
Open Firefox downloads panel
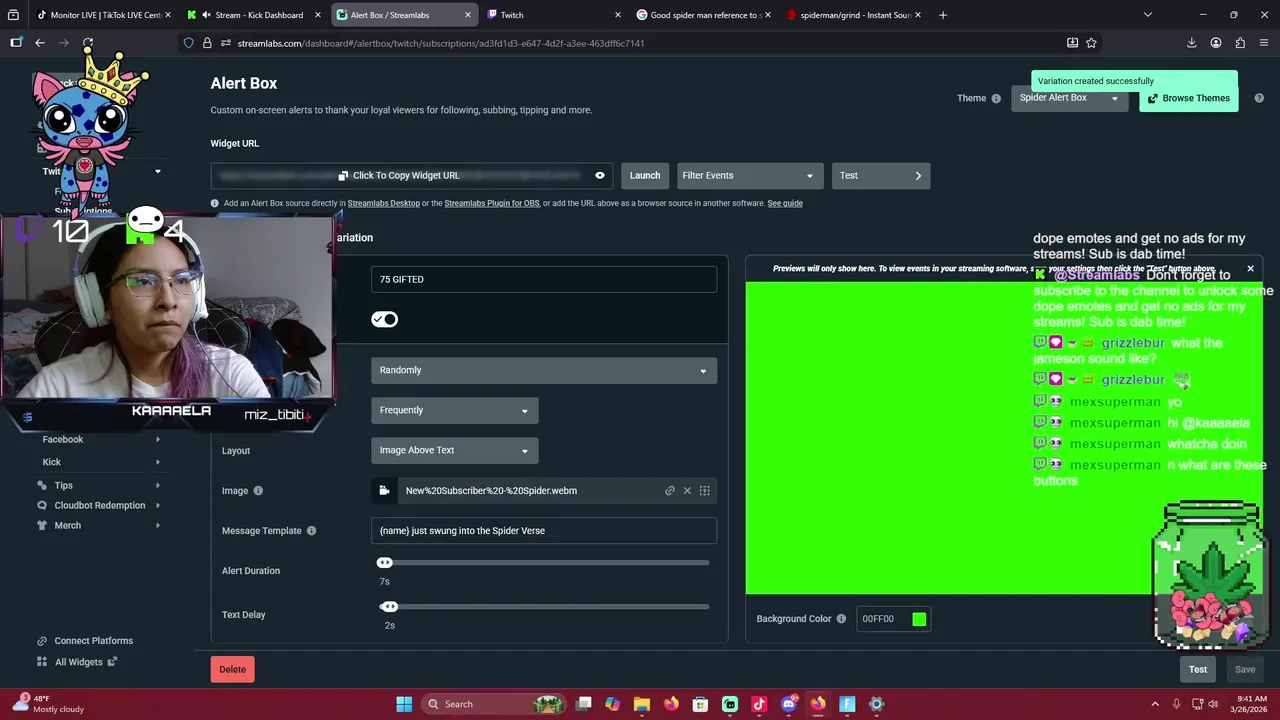[1191, 43]
